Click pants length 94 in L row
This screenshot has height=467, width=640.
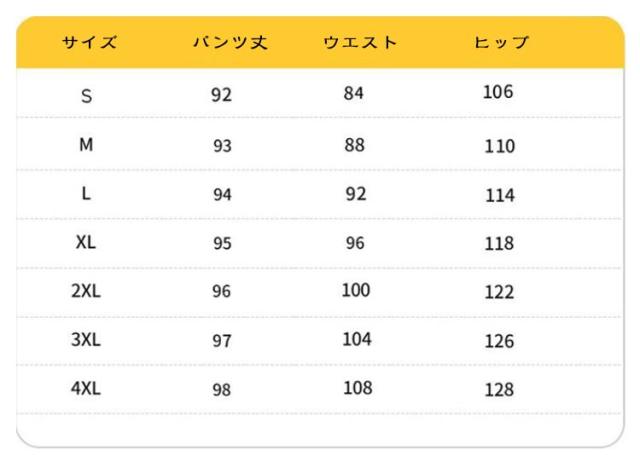click(222, 195)
